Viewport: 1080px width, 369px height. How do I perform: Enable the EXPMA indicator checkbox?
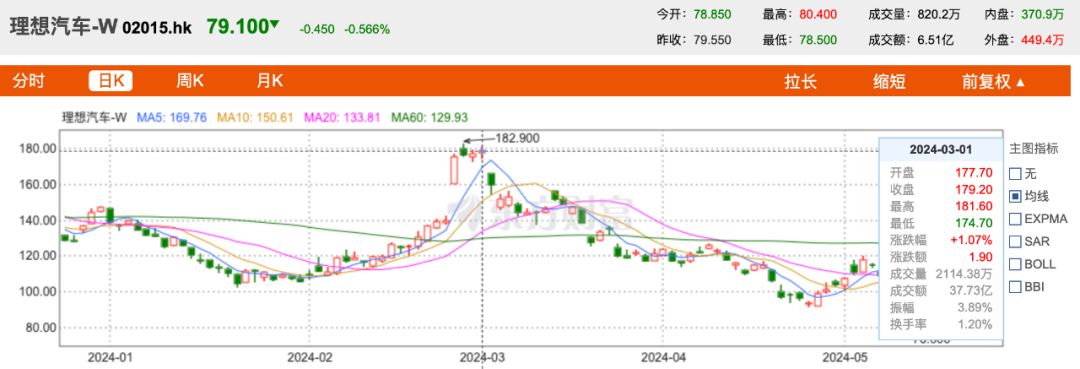(x=1015, y=219)
